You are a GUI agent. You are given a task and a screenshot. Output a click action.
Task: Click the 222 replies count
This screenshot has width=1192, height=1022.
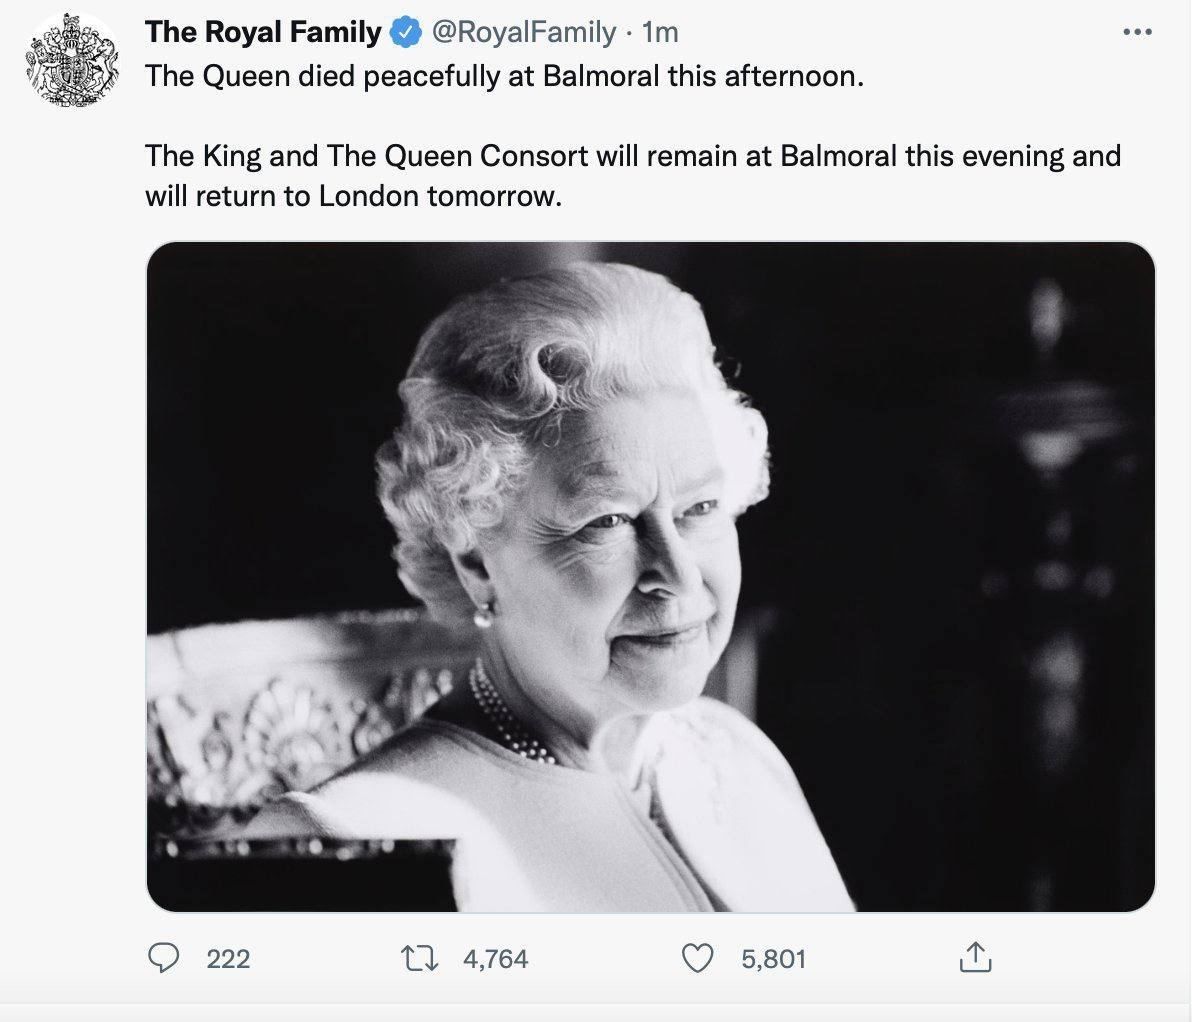228,960
